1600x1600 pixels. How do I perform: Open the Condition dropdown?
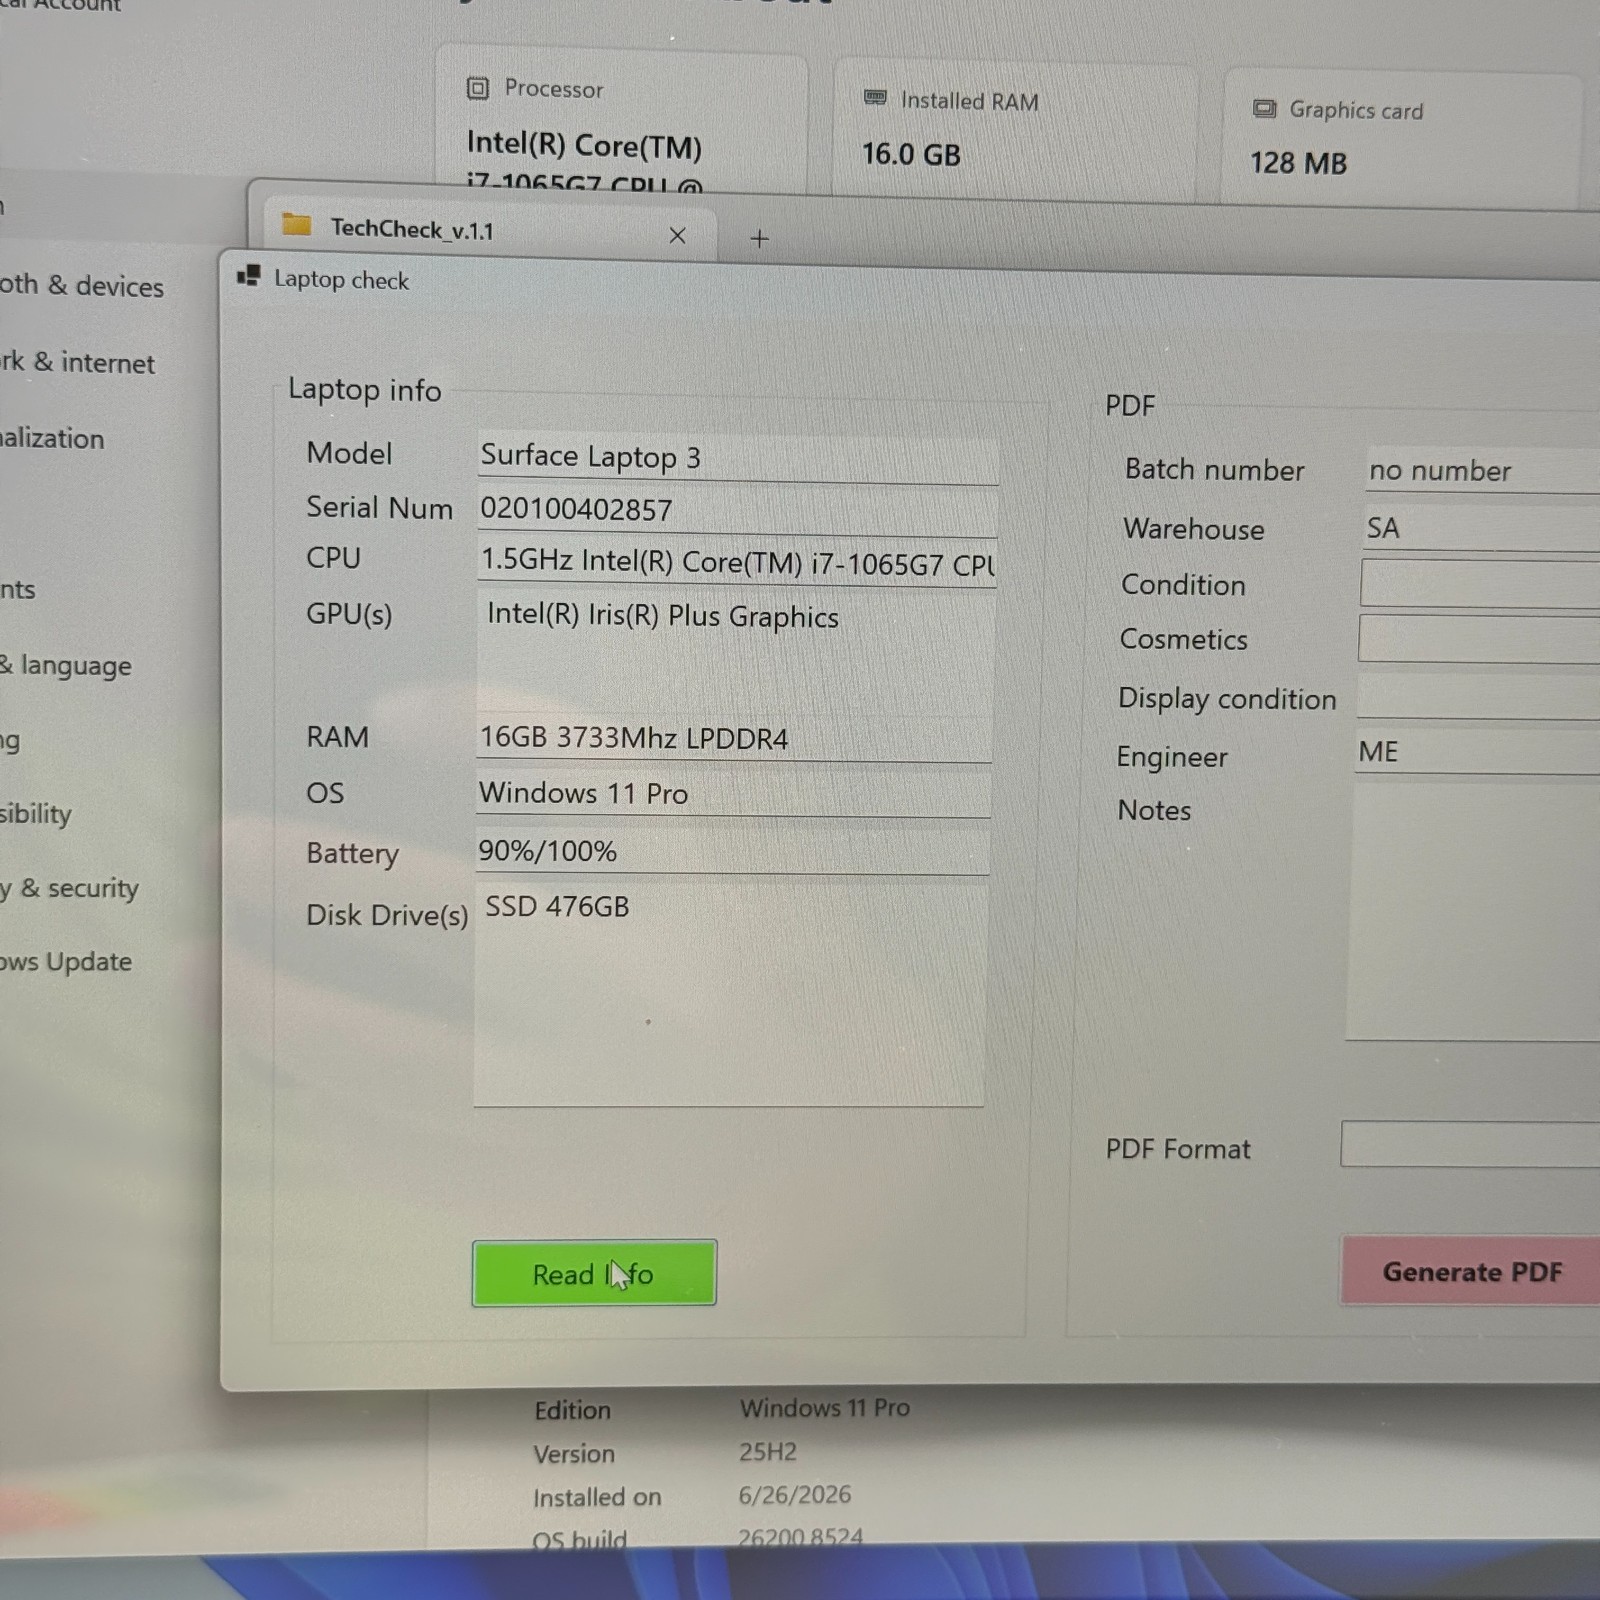(1480, 584)
